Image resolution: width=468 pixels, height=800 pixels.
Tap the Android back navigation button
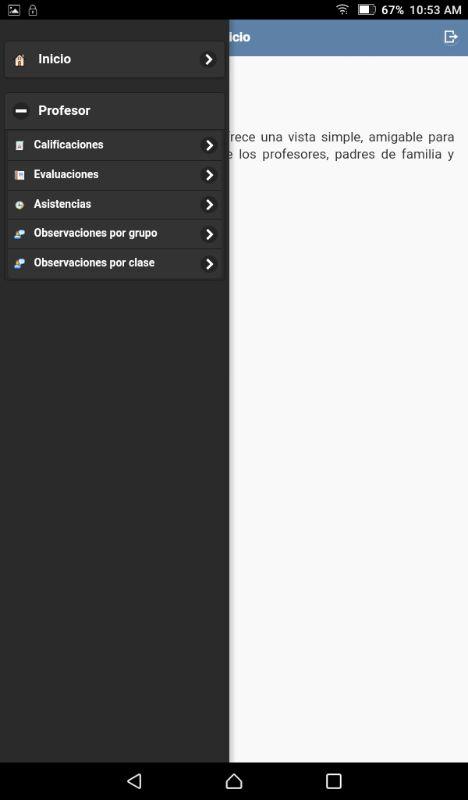(134, 781)
